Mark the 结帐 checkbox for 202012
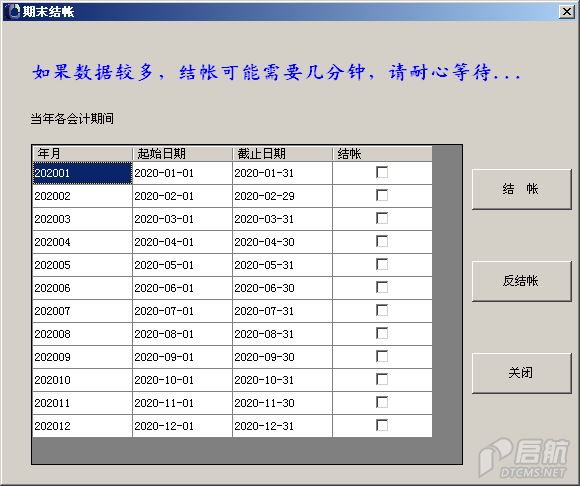The height and width of the screenshot is (486, 580). (382, 425)
